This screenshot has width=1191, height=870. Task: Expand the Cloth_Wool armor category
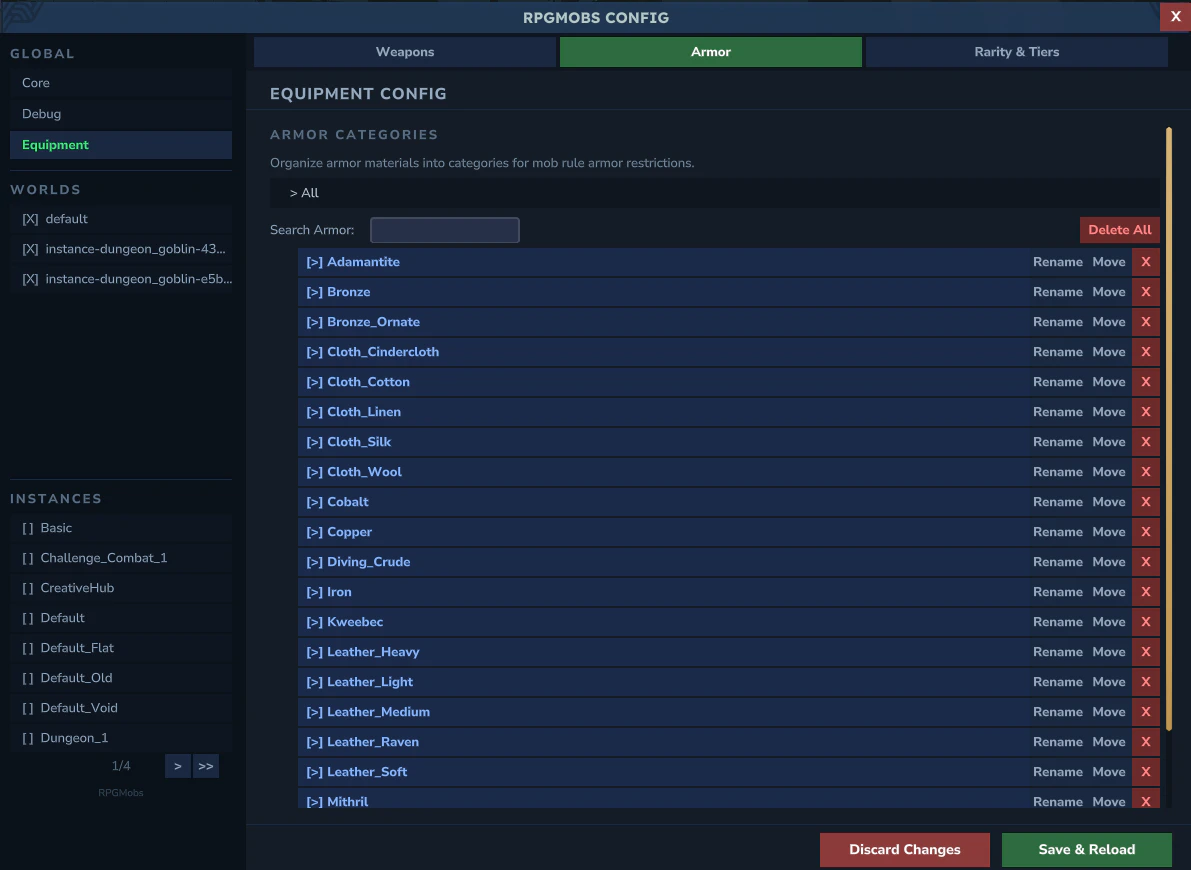313,471
